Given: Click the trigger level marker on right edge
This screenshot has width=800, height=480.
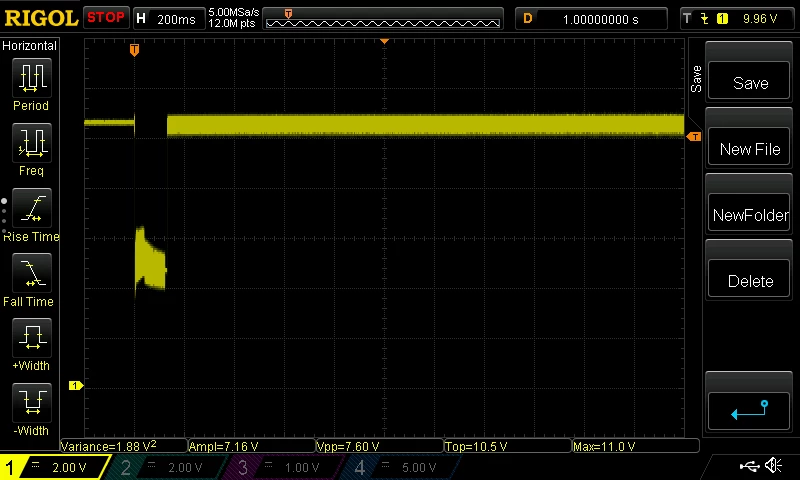Looking at the screenshot, I should click(x=694, y=137).
